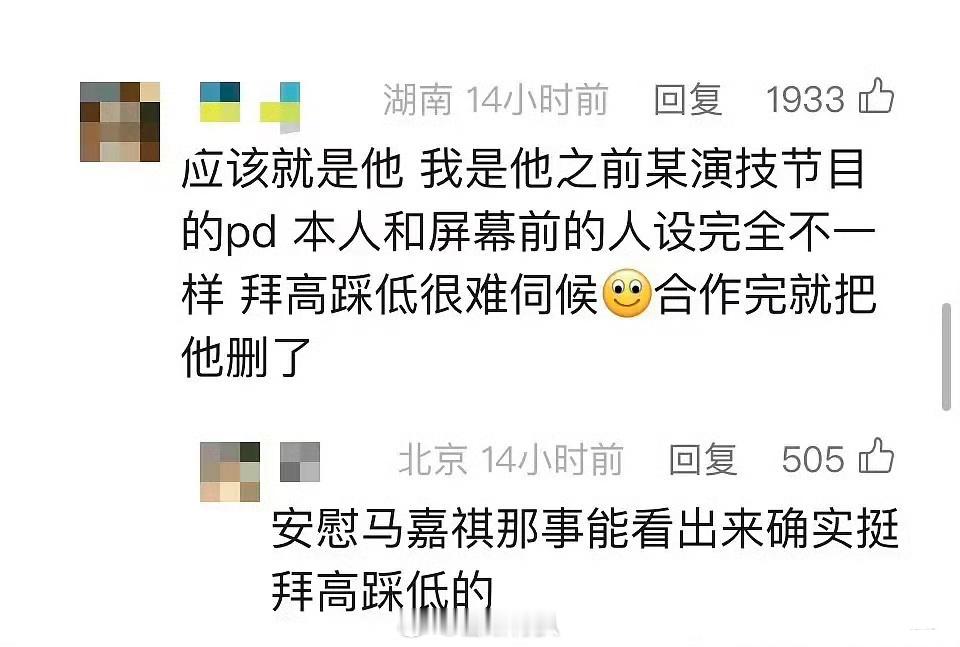Click the reply's last line 拜高踩低的
The width and height of the screenshot is (960, 647).
pos(382,590)
